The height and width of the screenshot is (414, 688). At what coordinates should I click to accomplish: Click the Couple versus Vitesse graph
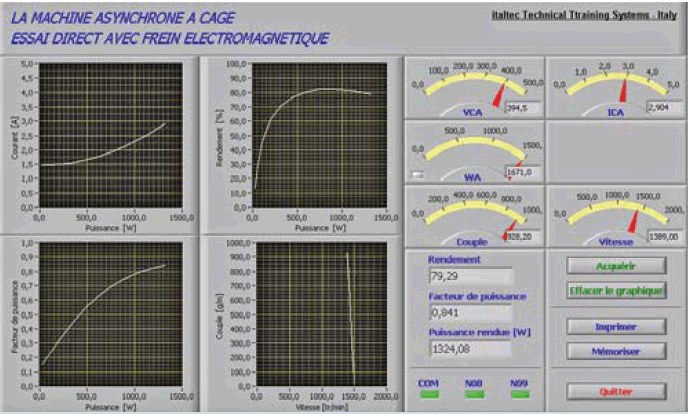coord(321,314)
